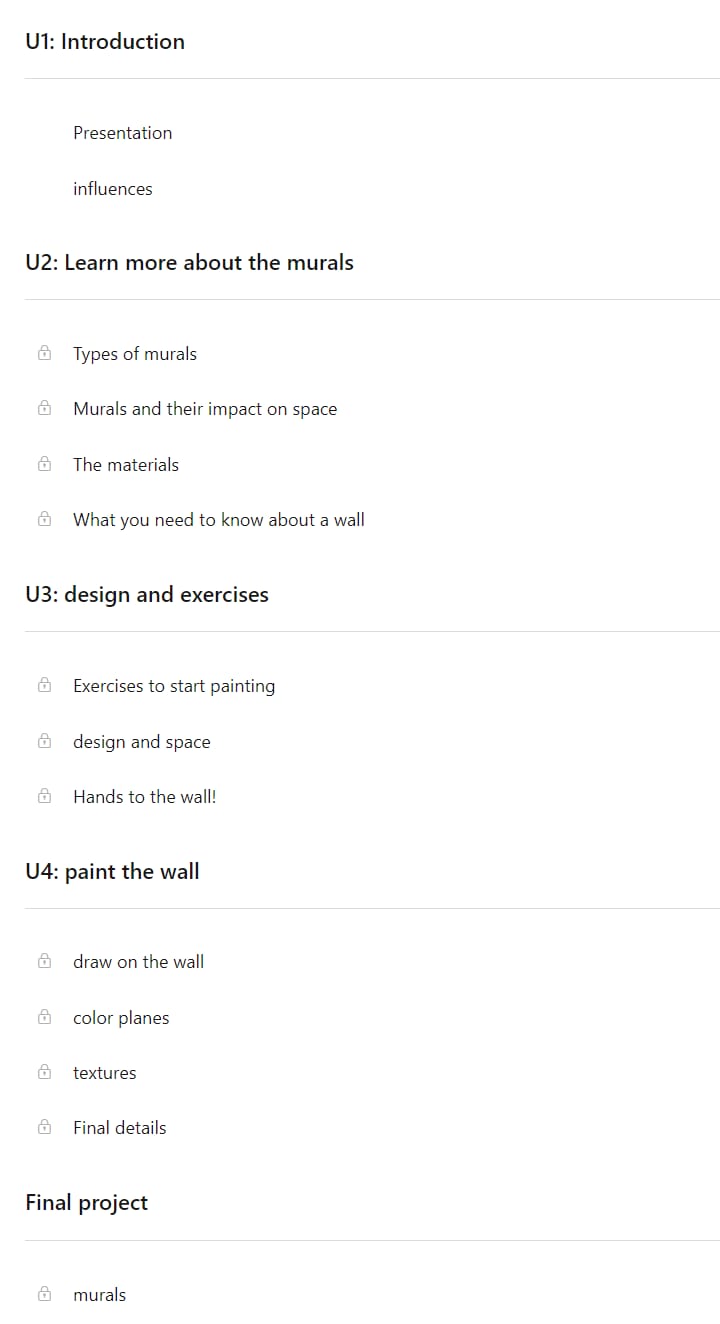Open the color planes lesson

(121, 1018)
